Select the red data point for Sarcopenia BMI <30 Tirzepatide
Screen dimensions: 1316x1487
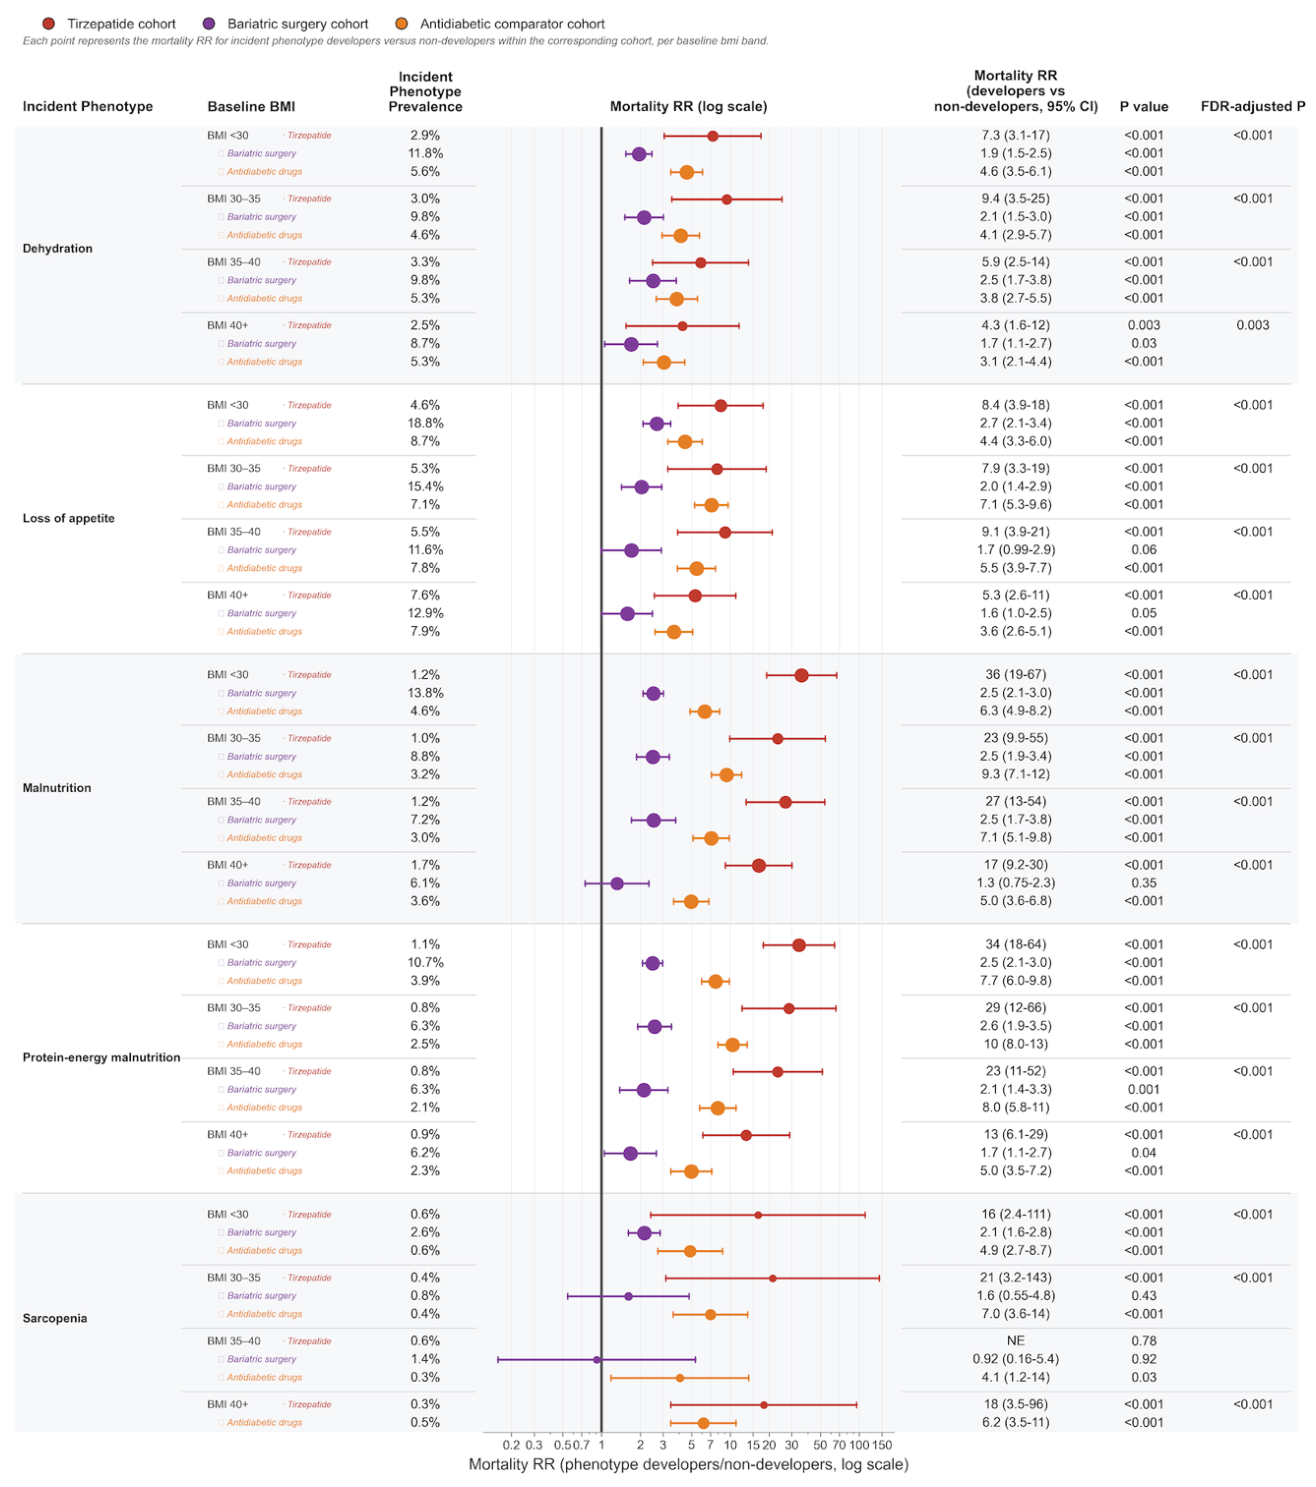758,1215
